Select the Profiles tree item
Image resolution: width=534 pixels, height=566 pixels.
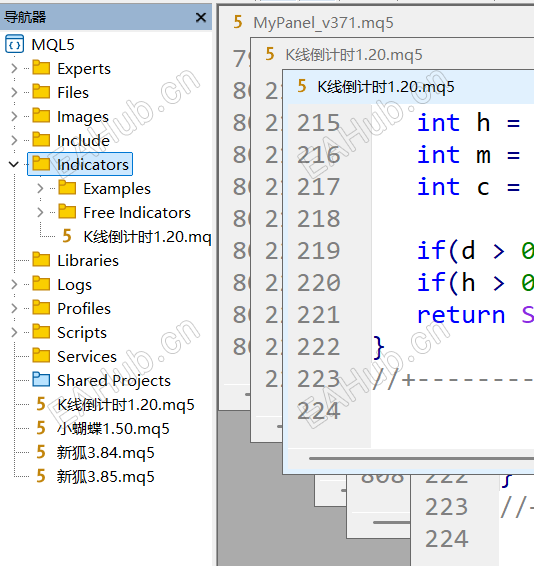click(x=84, y=309)
